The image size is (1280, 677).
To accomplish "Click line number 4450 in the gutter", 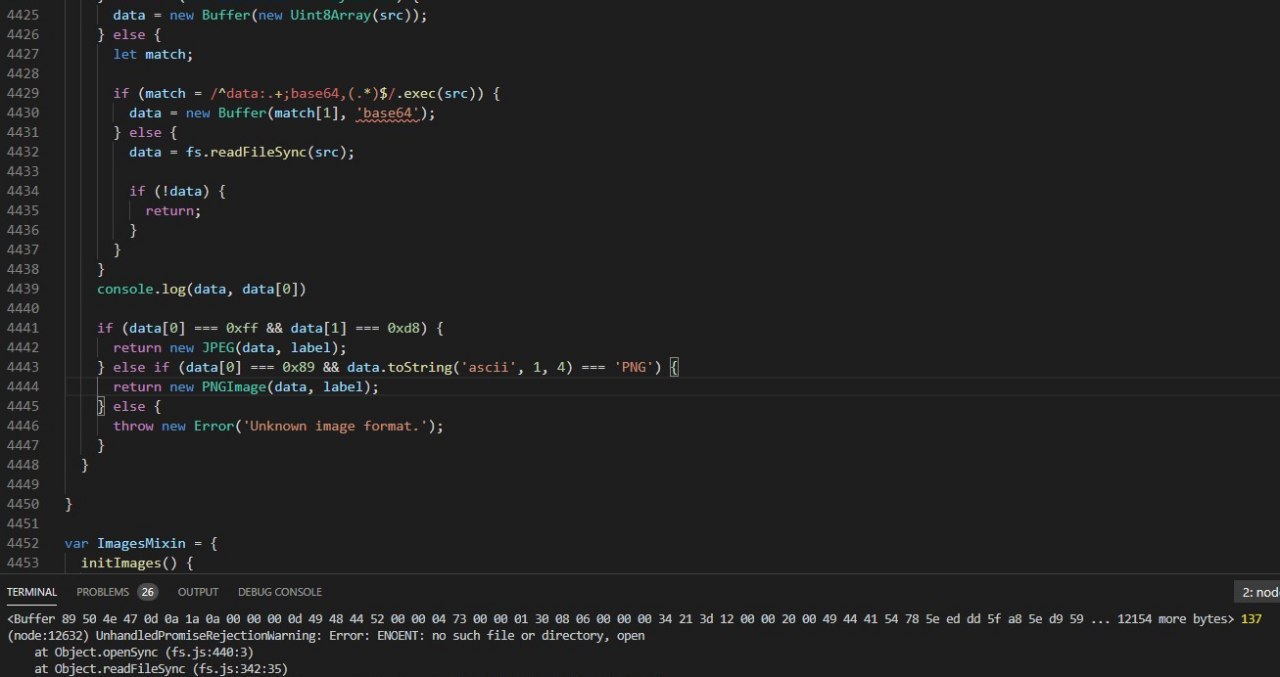I will coord(22,504).
